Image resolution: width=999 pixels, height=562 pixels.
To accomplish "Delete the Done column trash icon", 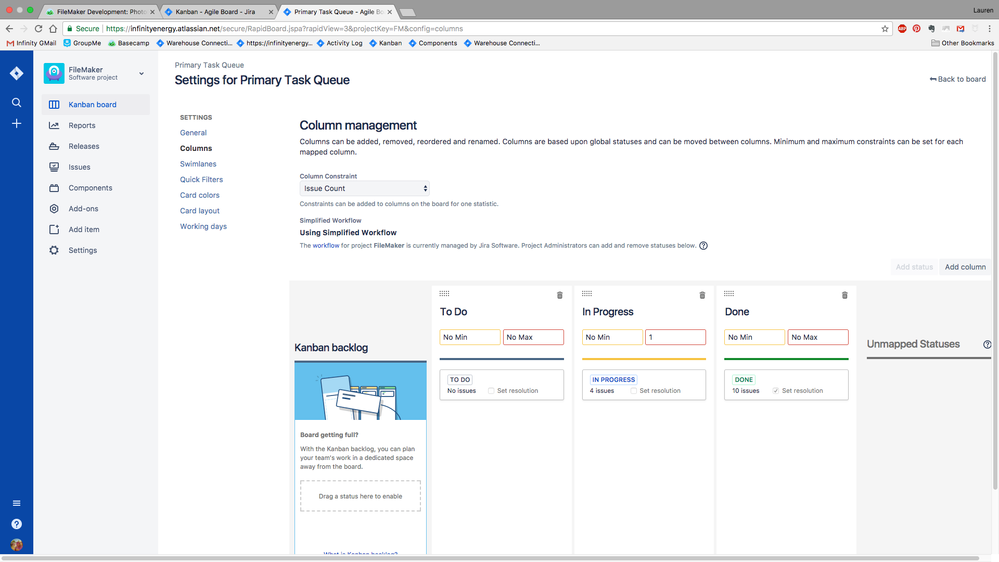I will tap(845, 295).
